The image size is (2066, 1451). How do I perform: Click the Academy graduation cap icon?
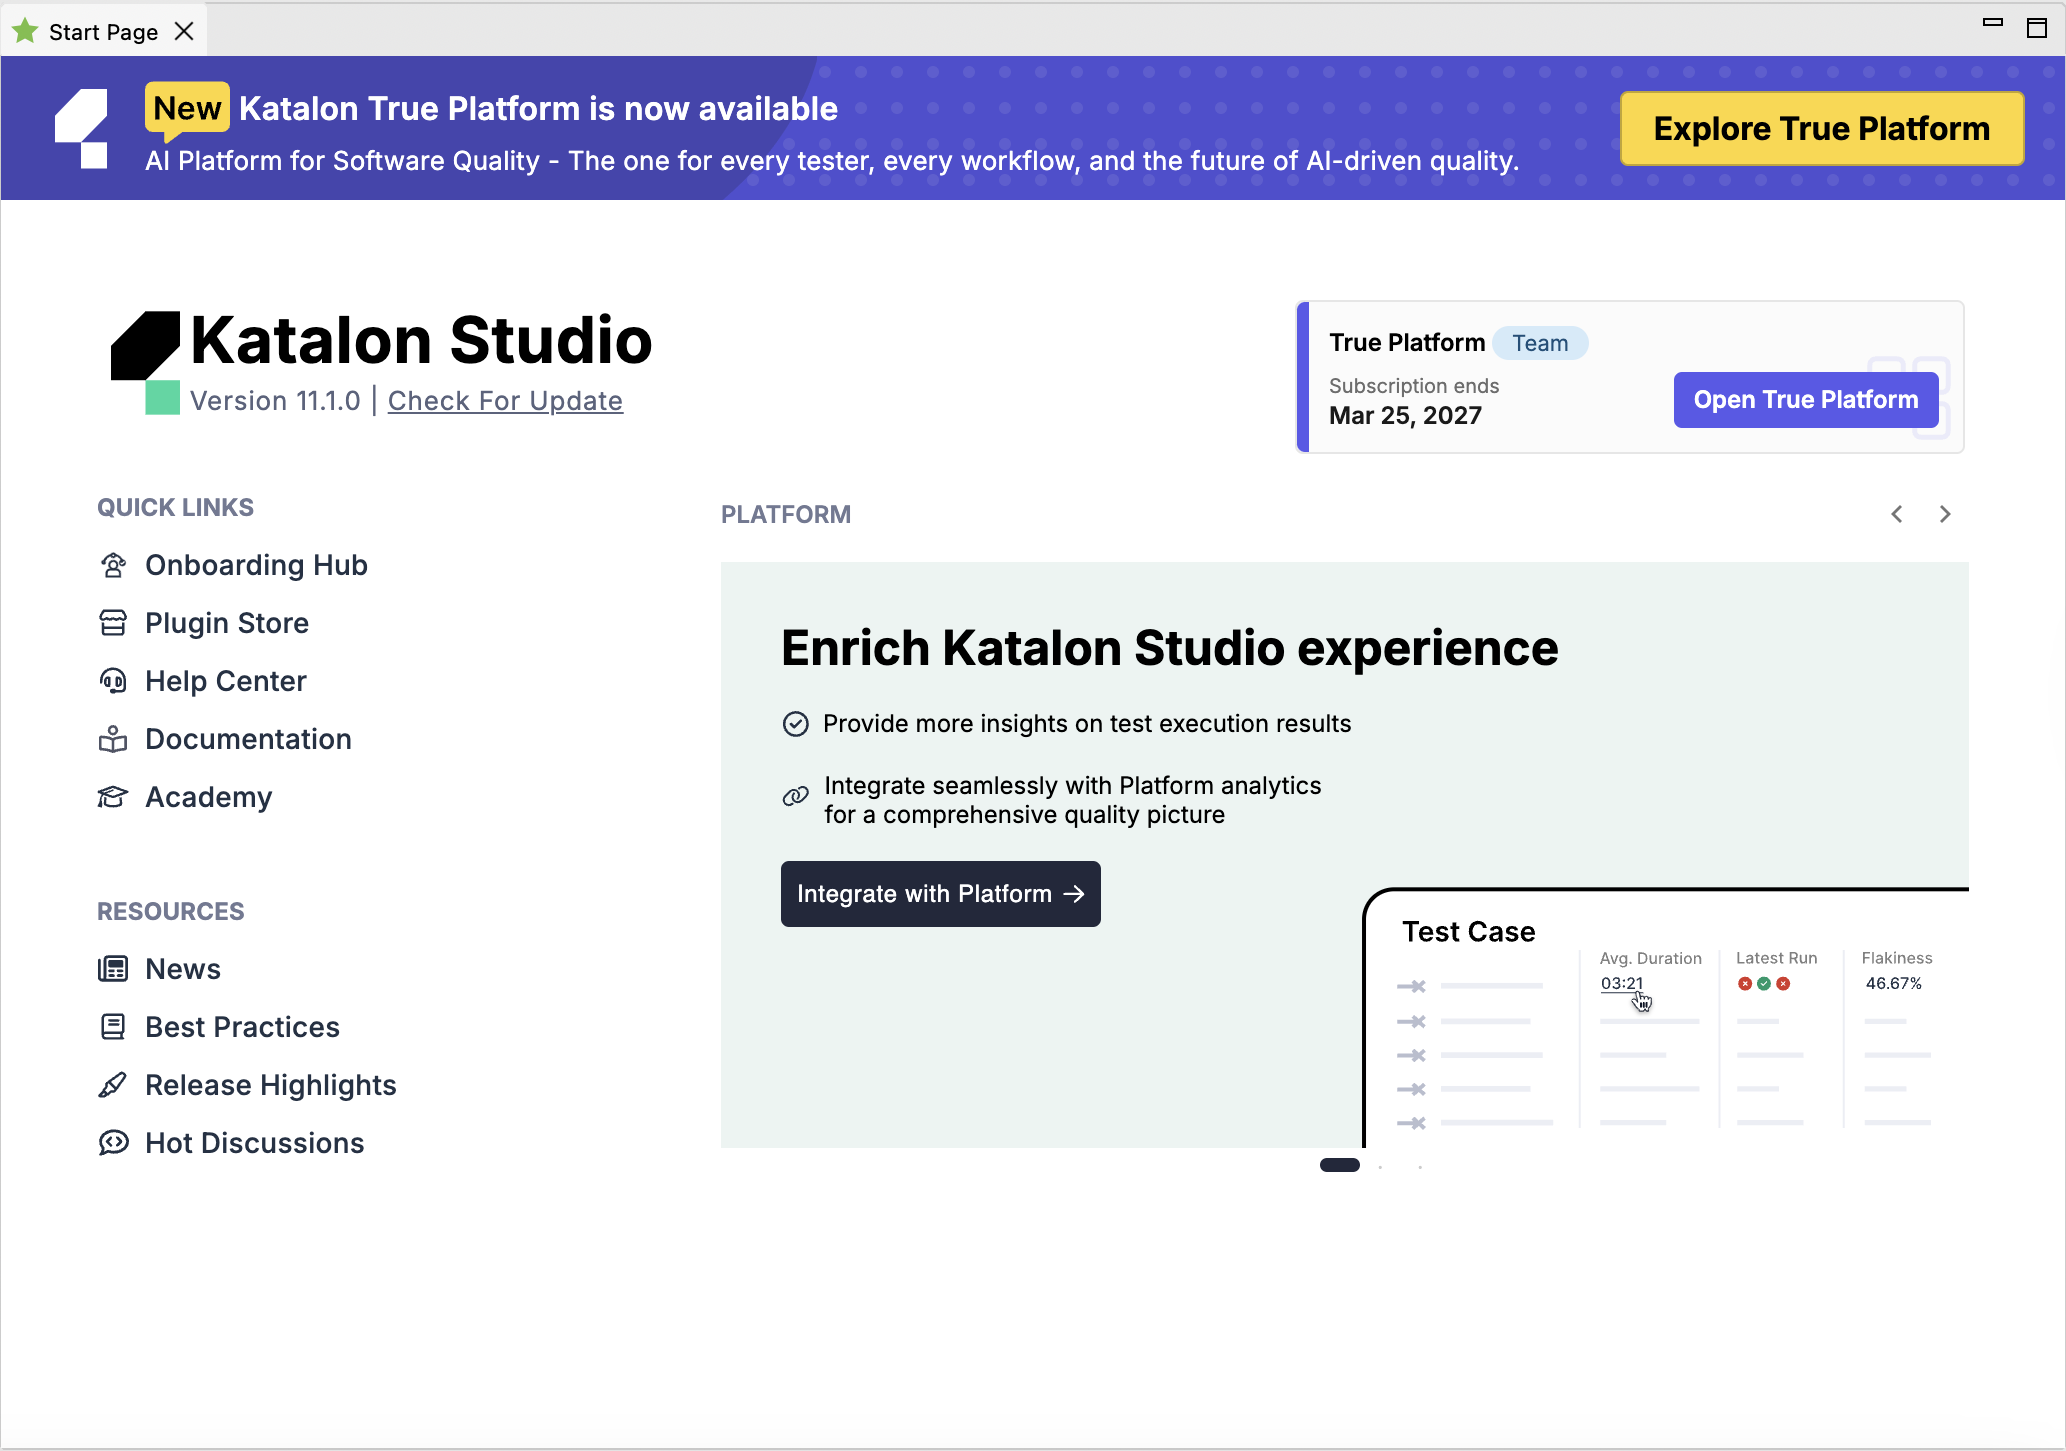pyautogui.click(x=113, y=797)
